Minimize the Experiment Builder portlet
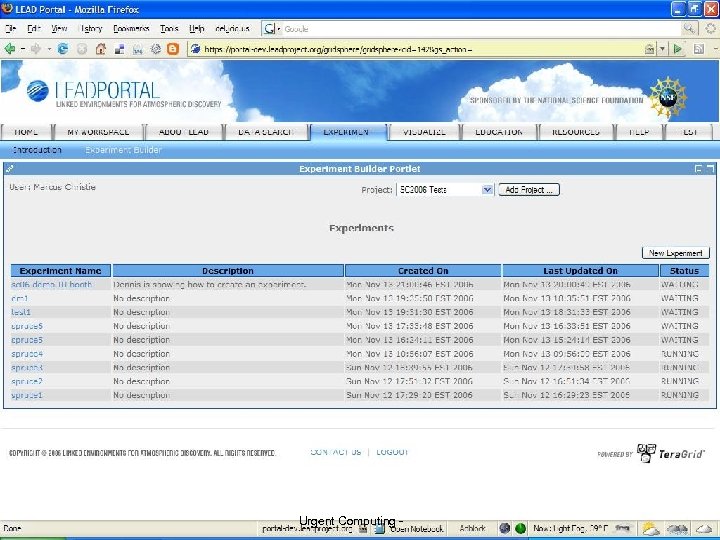This screenshot has width=720, height=540. (698, 169)
